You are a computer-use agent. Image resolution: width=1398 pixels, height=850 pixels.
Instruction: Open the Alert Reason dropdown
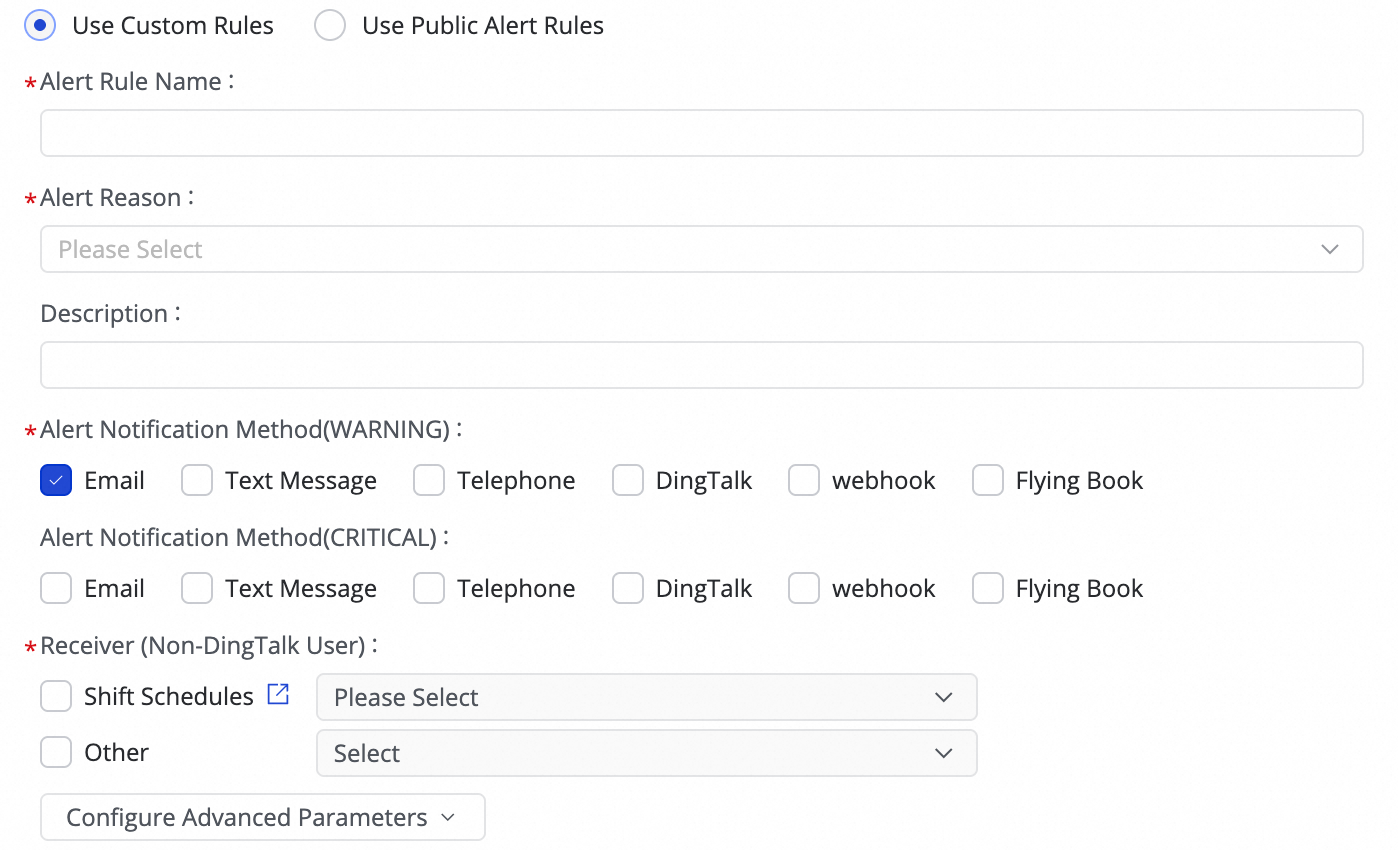[x=701, y=249]
